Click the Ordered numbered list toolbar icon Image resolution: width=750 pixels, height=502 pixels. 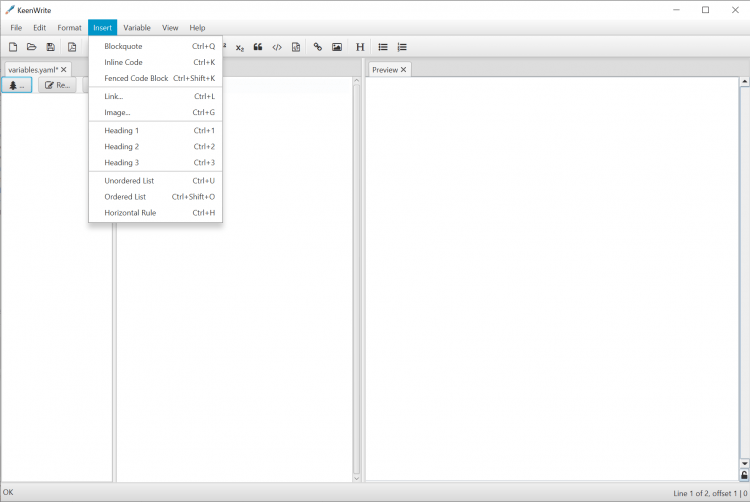(x=402, y=47)
